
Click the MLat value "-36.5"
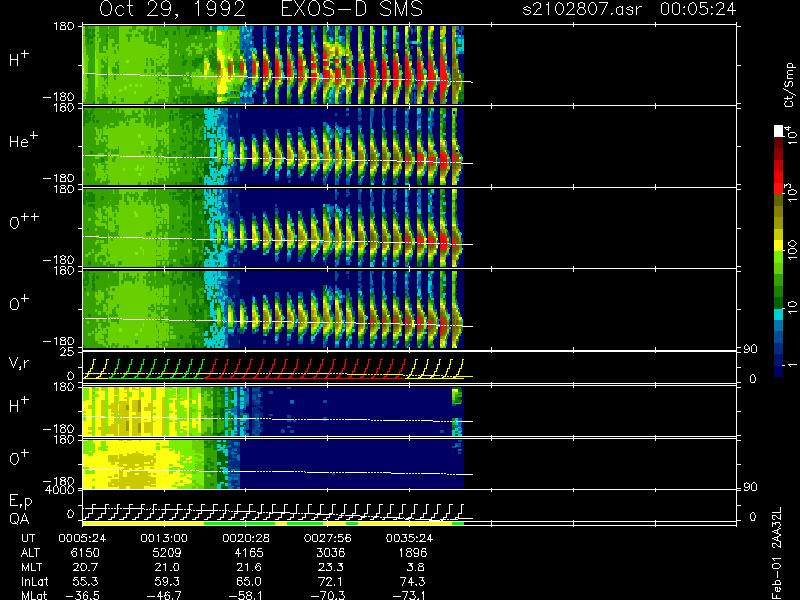coord(83,595)
